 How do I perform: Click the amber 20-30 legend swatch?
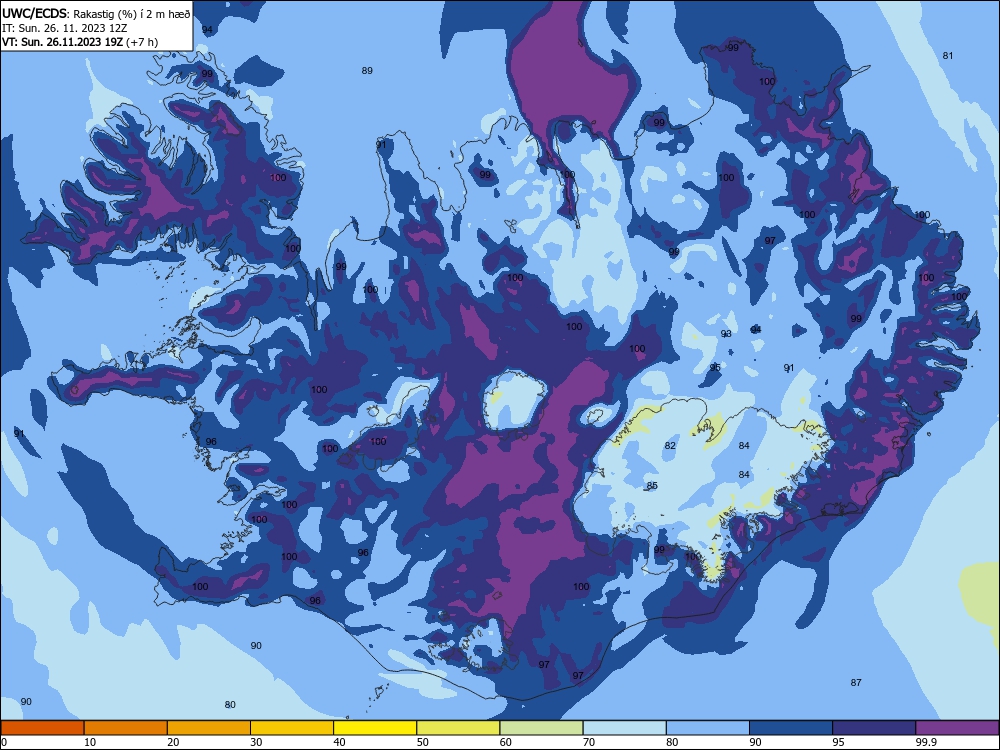[x=209, y=728]
